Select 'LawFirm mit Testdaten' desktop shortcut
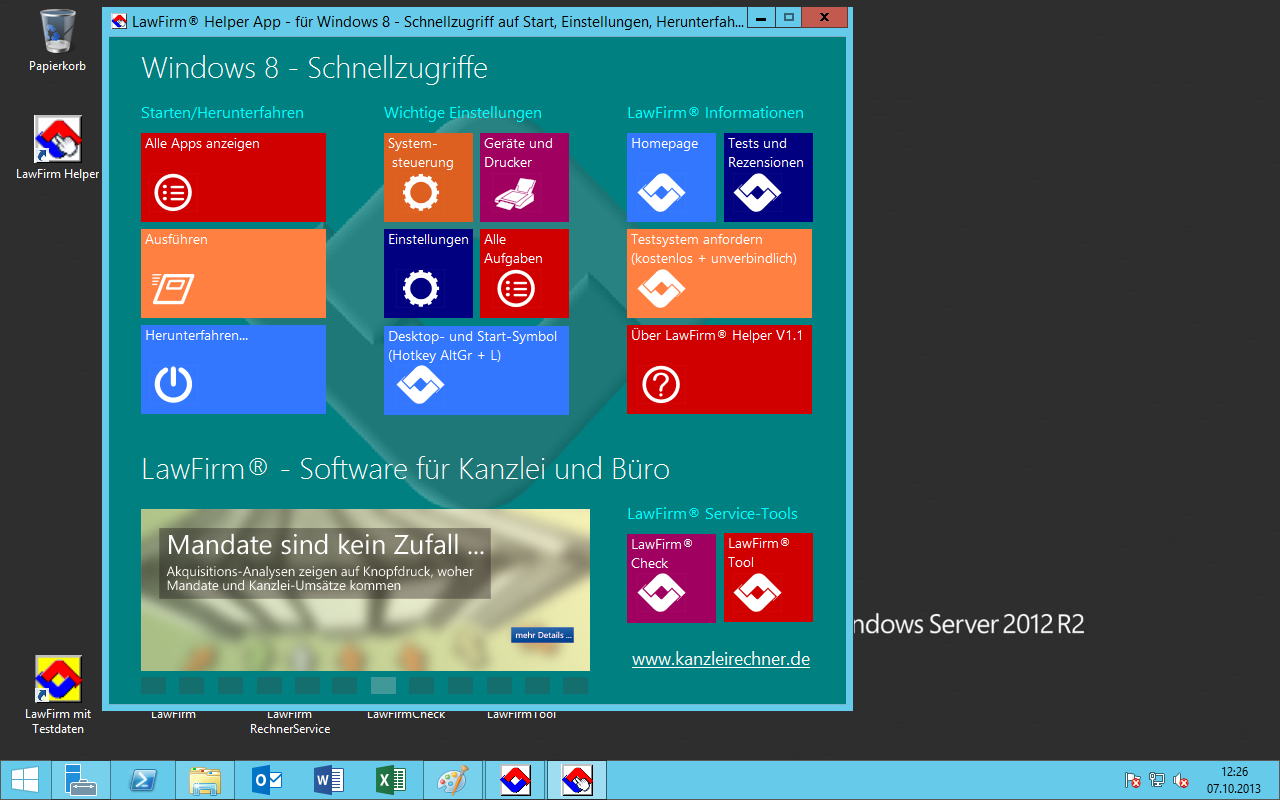This screenshot has height=800, width=1280. 57,695
